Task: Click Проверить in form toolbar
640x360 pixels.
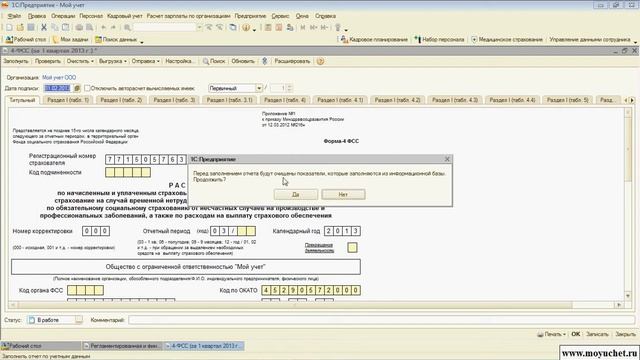Action: [48, 61]
